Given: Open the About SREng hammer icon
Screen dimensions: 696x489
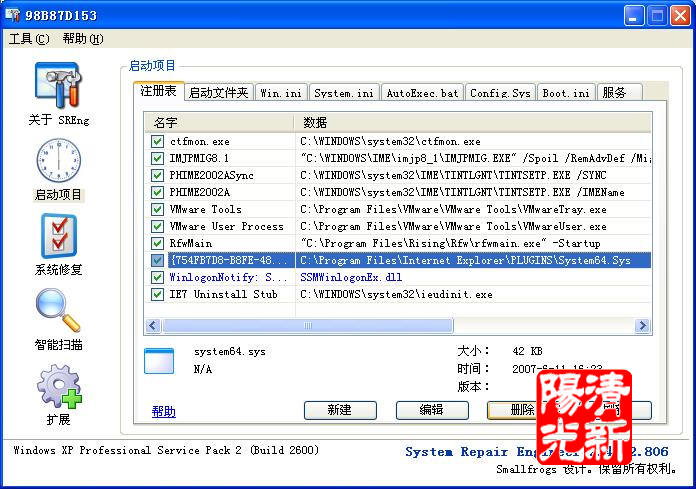Looking at the screenshot, I should click(59, 85).
